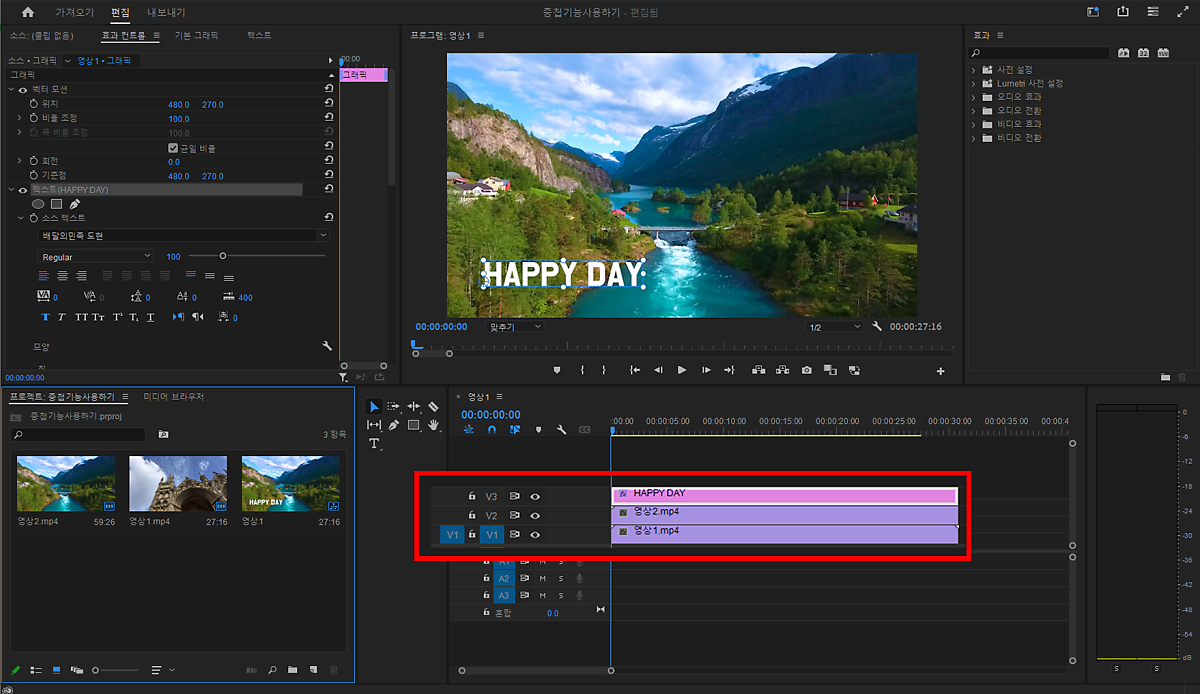Select the Razor tool in the toolbox
The width and height of the screenshot is (1200, 694).
[x=433, y=407]
